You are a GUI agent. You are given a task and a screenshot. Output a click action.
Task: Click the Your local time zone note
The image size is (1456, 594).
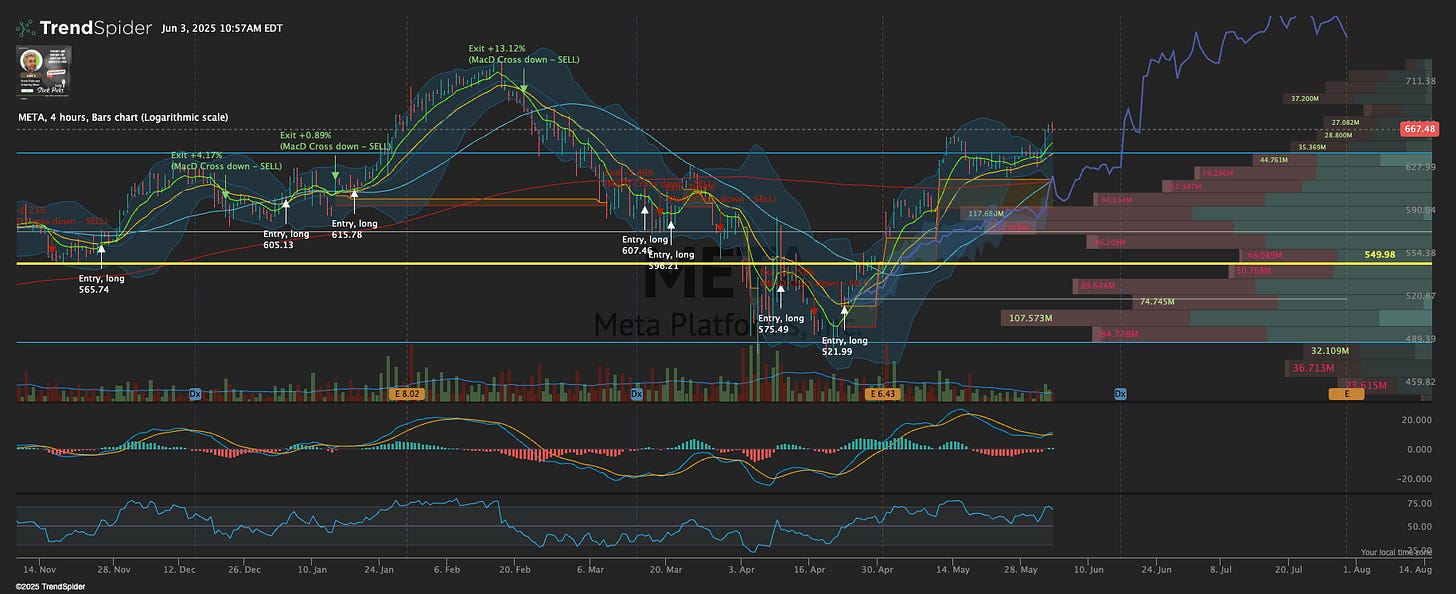pos(1395,552)
